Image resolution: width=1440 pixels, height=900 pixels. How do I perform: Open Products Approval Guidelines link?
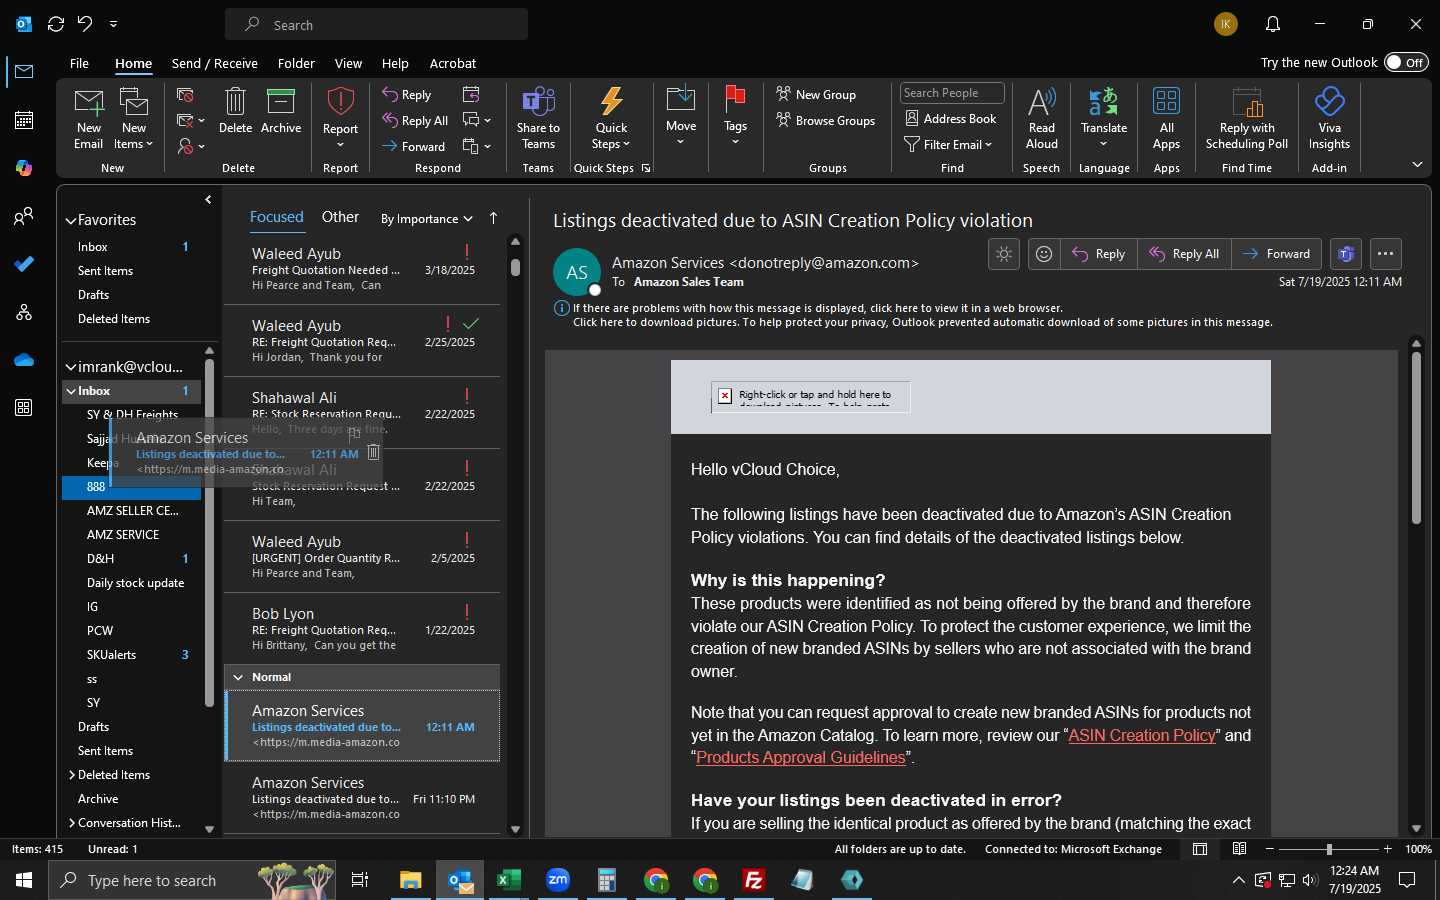(x=800, y=757)
